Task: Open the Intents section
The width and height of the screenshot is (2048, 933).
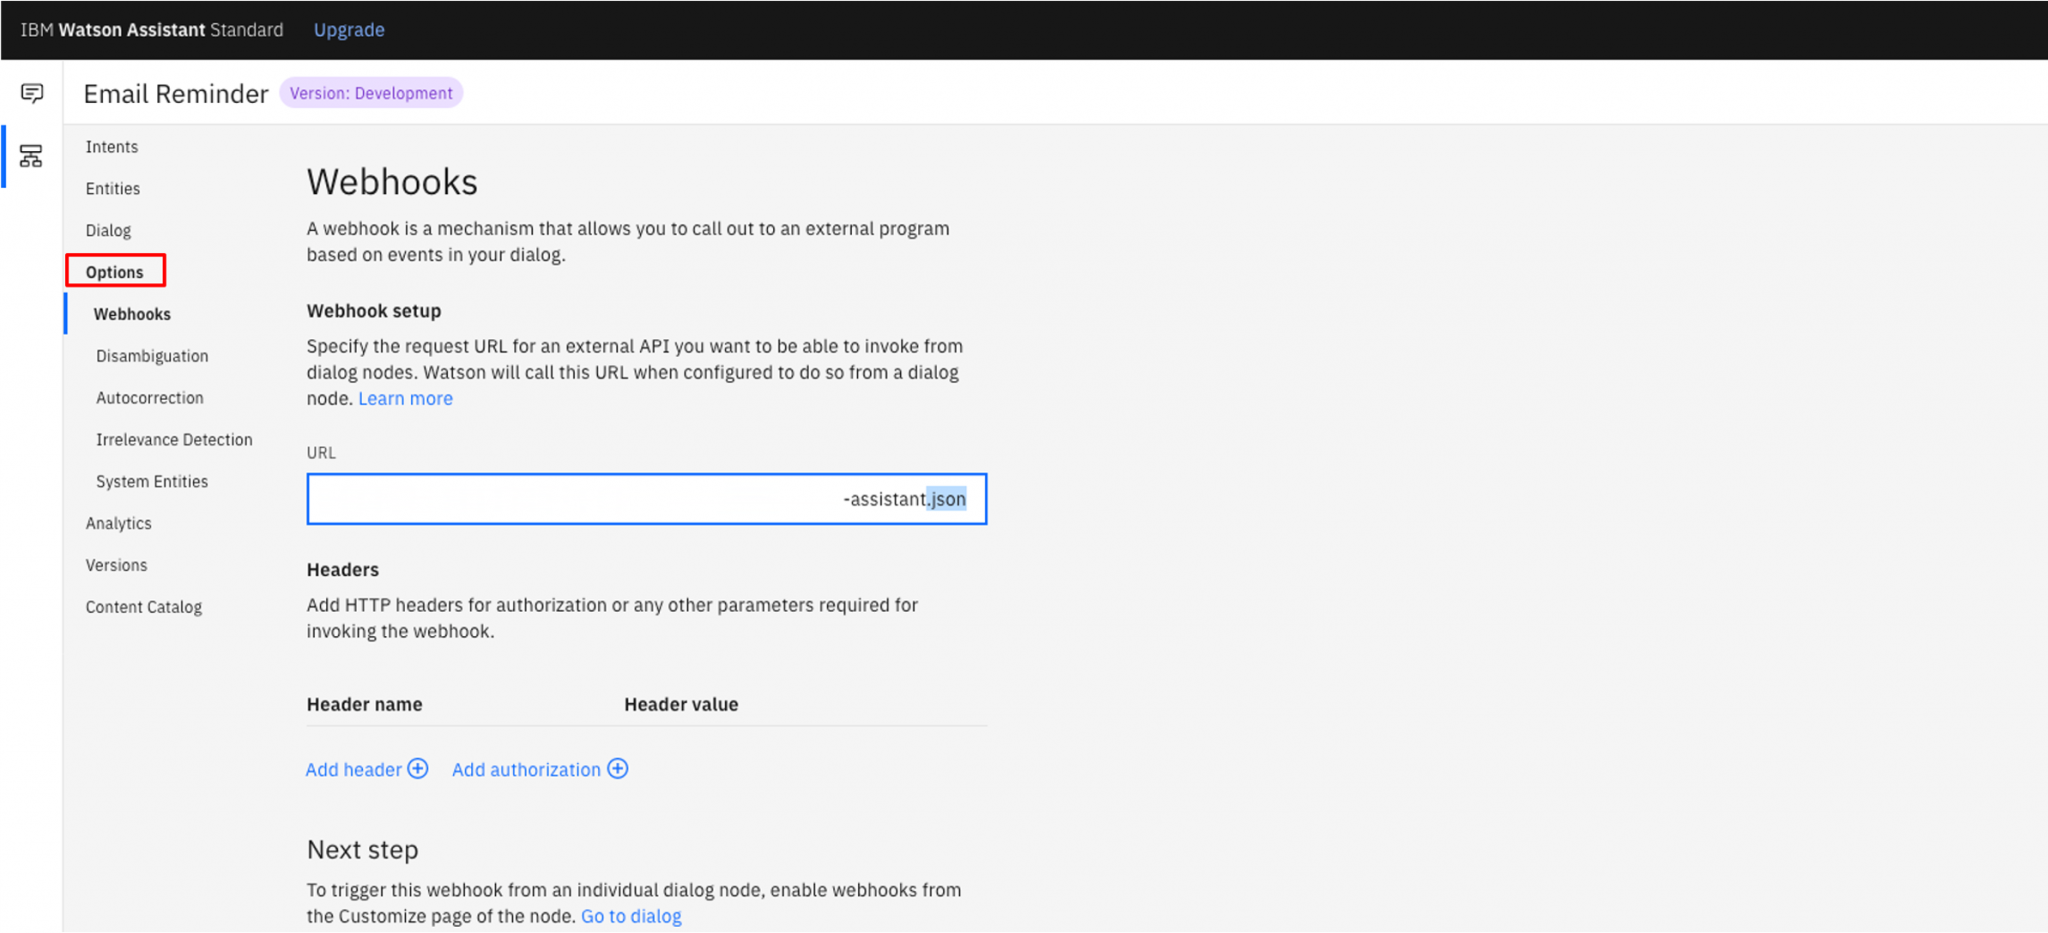Action: coord(111,146)
